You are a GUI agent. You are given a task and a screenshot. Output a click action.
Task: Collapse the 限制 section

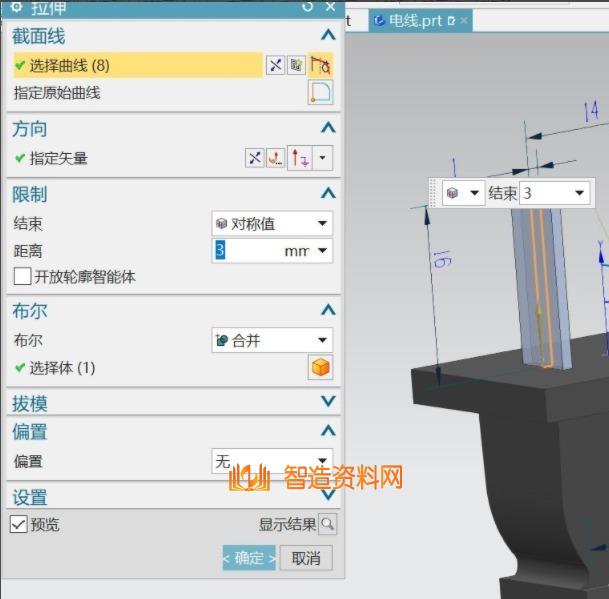coord(328,193)
